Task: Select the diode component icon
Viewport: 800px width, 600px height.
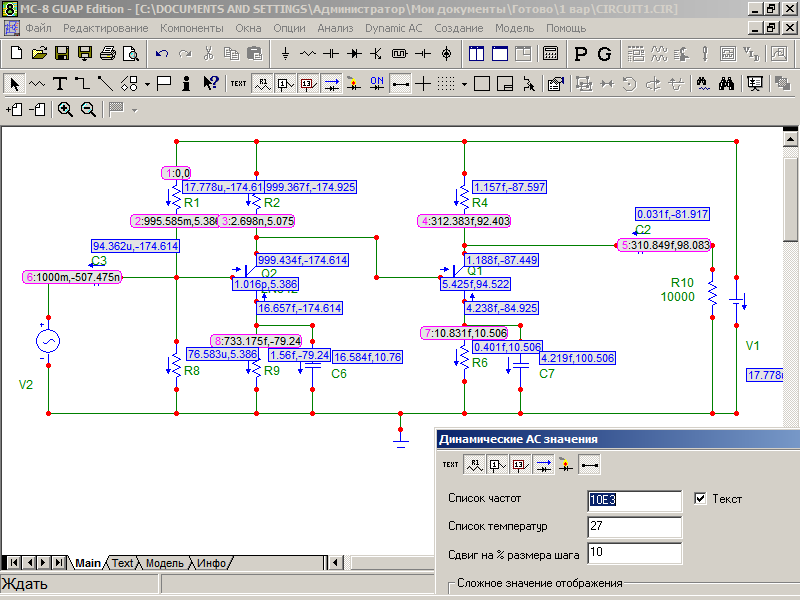Action: pos(354,52)
